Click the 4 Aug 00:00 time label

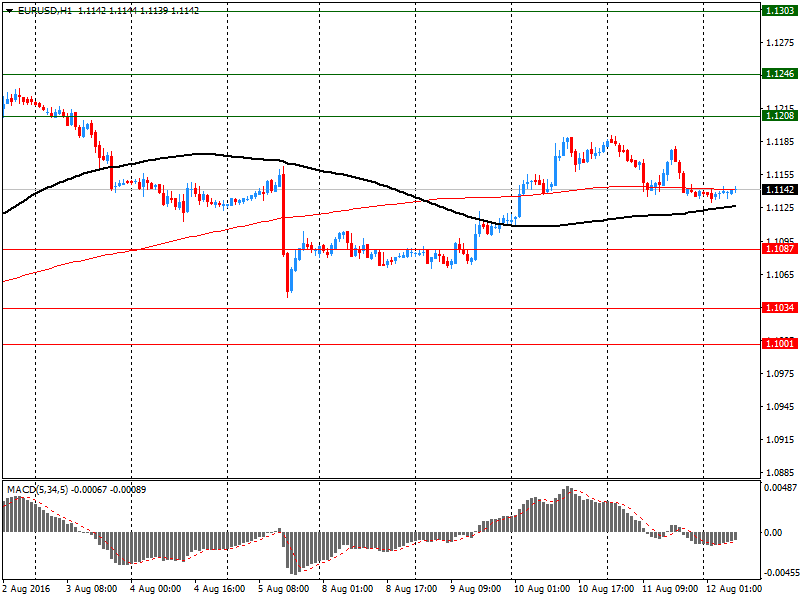[x=156, y=589]
